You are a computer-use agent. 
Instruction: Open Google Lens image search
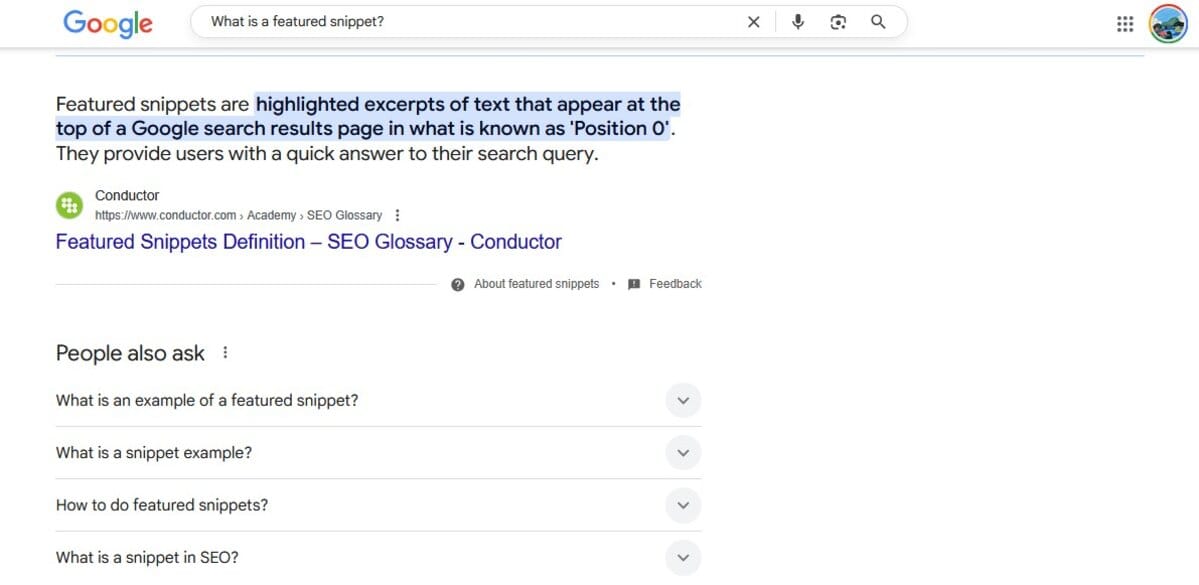(x=838, y=21)
